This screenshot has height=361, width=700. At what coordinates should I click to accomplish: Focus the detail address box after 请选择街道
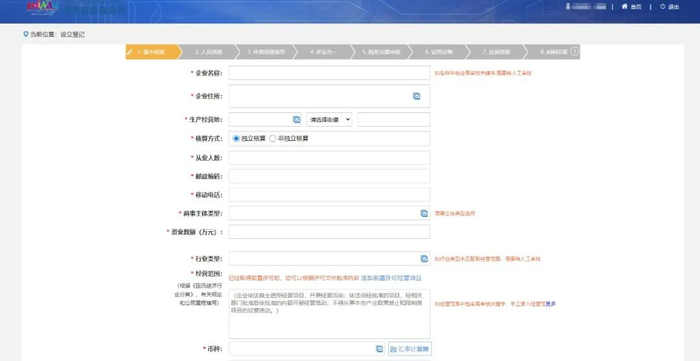[x=394, y=120]
